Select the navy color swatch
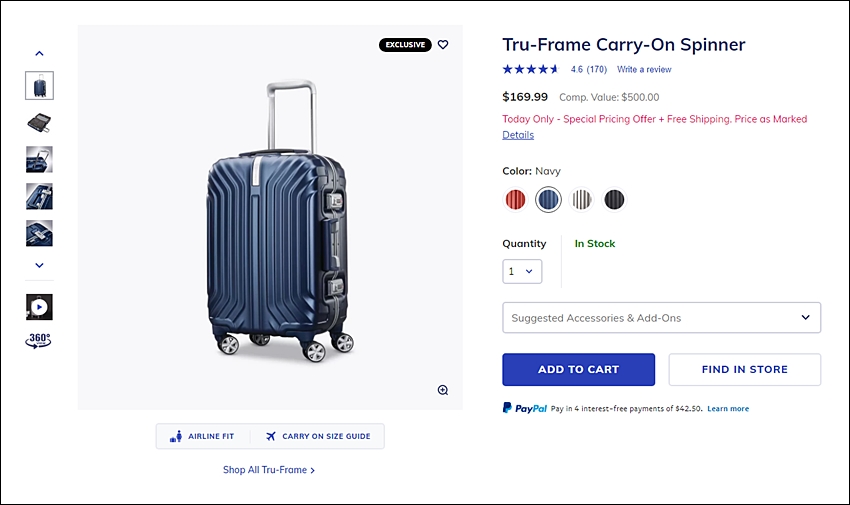850x505 pixels. tap(548, 199)
